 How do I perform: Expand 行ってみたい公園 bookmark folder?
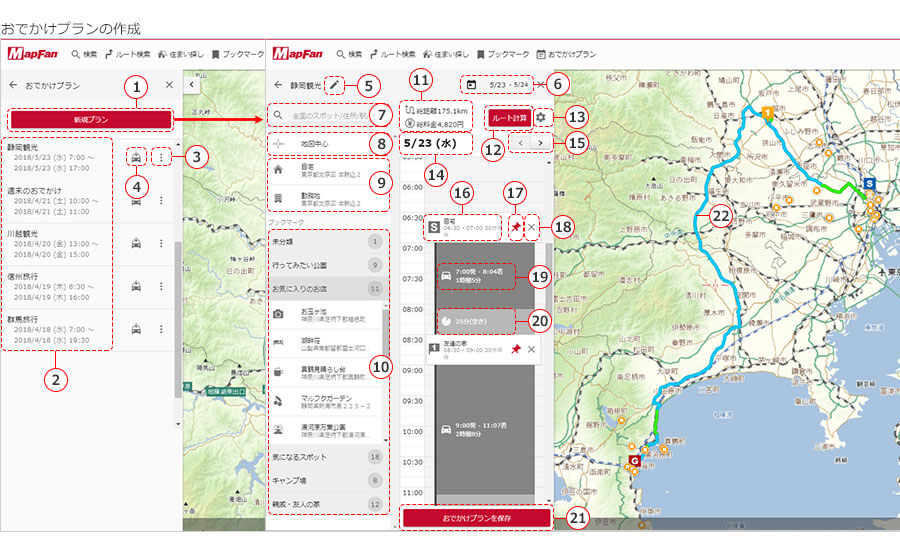[327, 265]
